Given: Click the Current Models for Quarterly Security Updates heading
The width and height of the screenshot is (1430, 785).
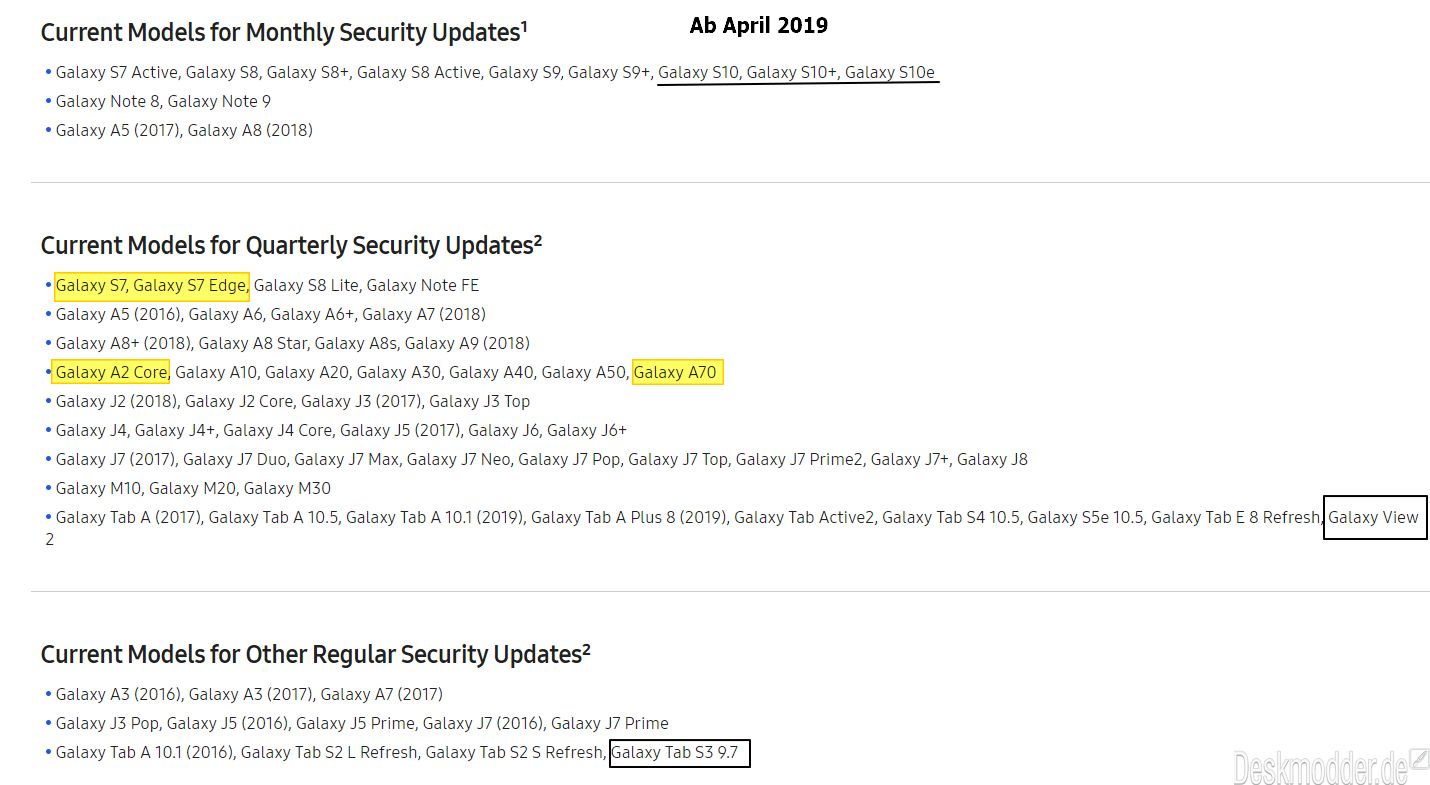Looking at the screenshot, I should tap(291, 245).
